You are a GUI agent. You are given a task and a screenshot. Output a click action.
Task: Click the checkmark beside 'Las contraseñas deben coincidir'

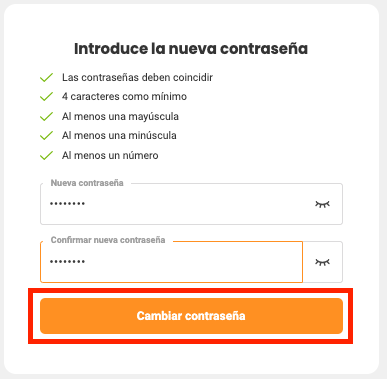tap(46, 77)
